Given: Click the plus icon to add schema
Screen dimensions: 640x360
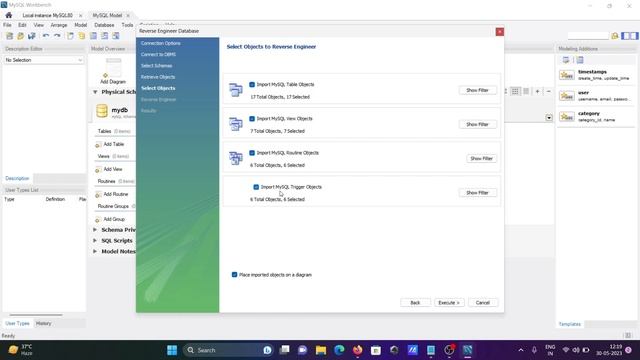Looking at the screenshot, I should point(538,91).
